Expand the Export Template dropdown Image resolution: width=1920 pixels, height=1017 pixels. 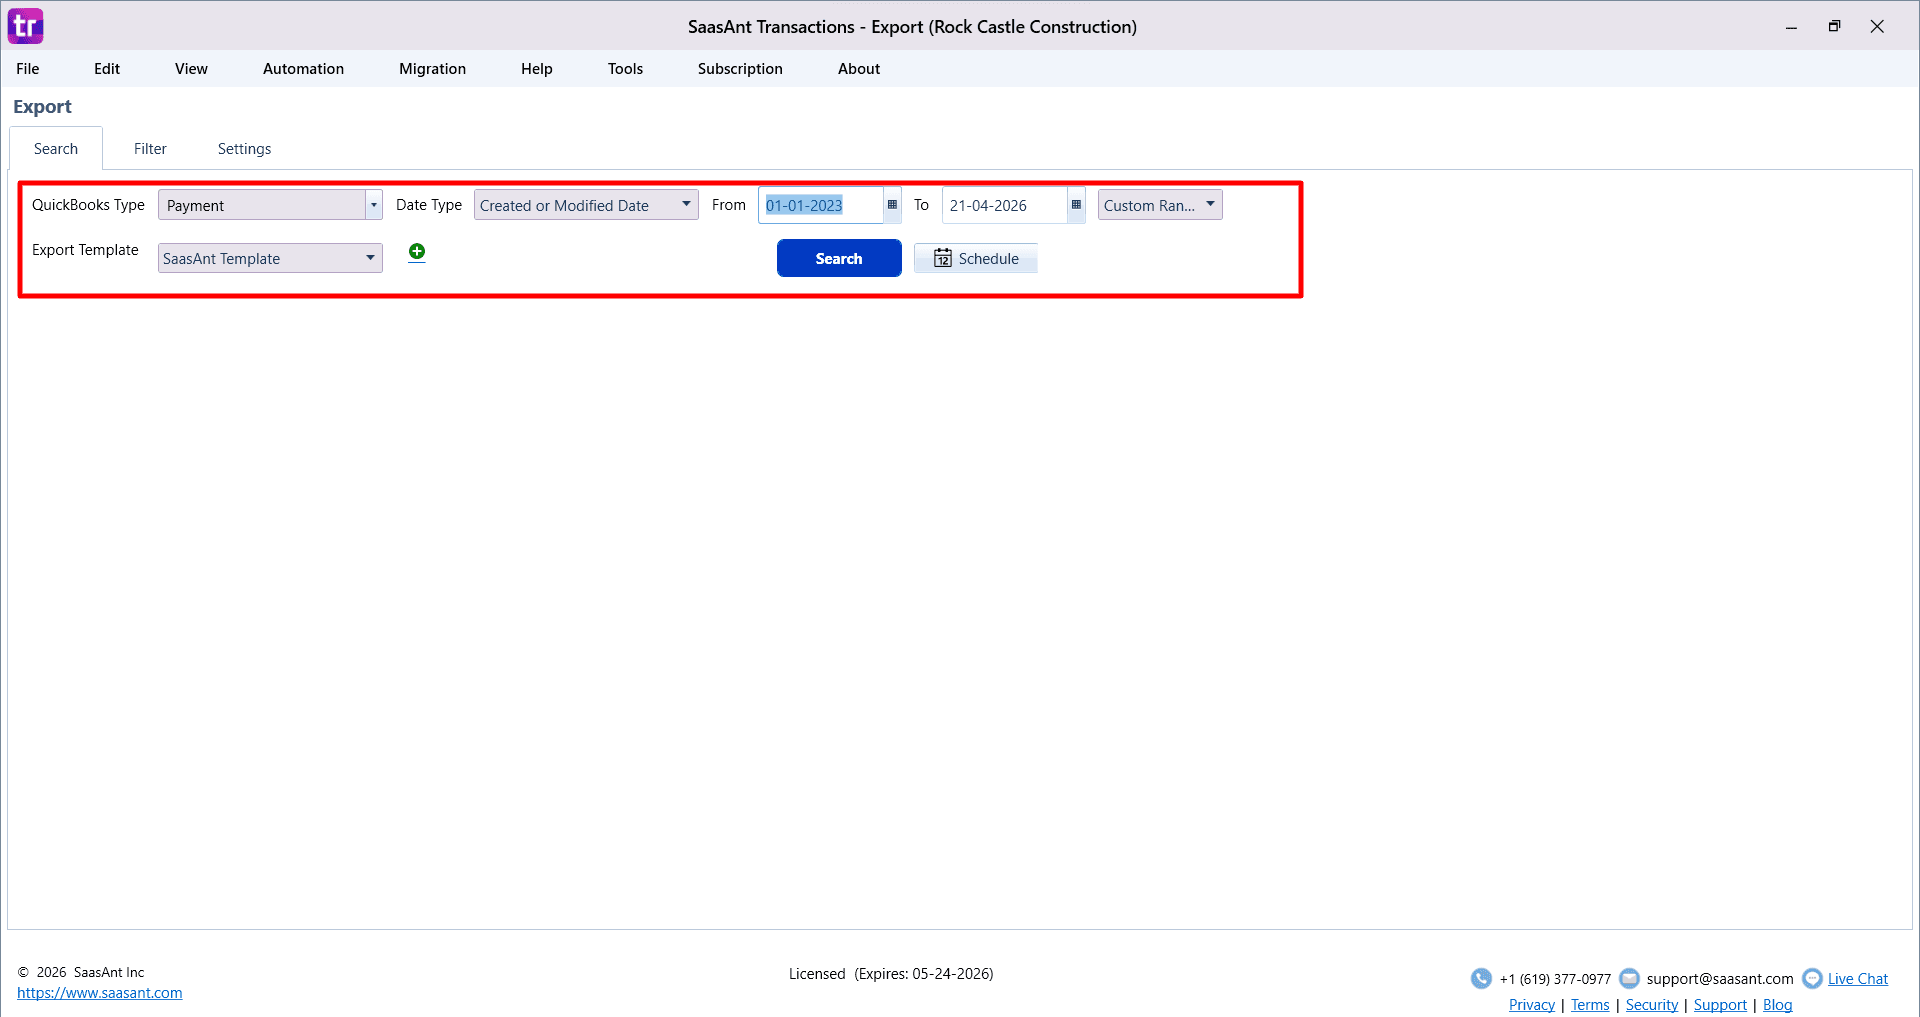(270, 258)
